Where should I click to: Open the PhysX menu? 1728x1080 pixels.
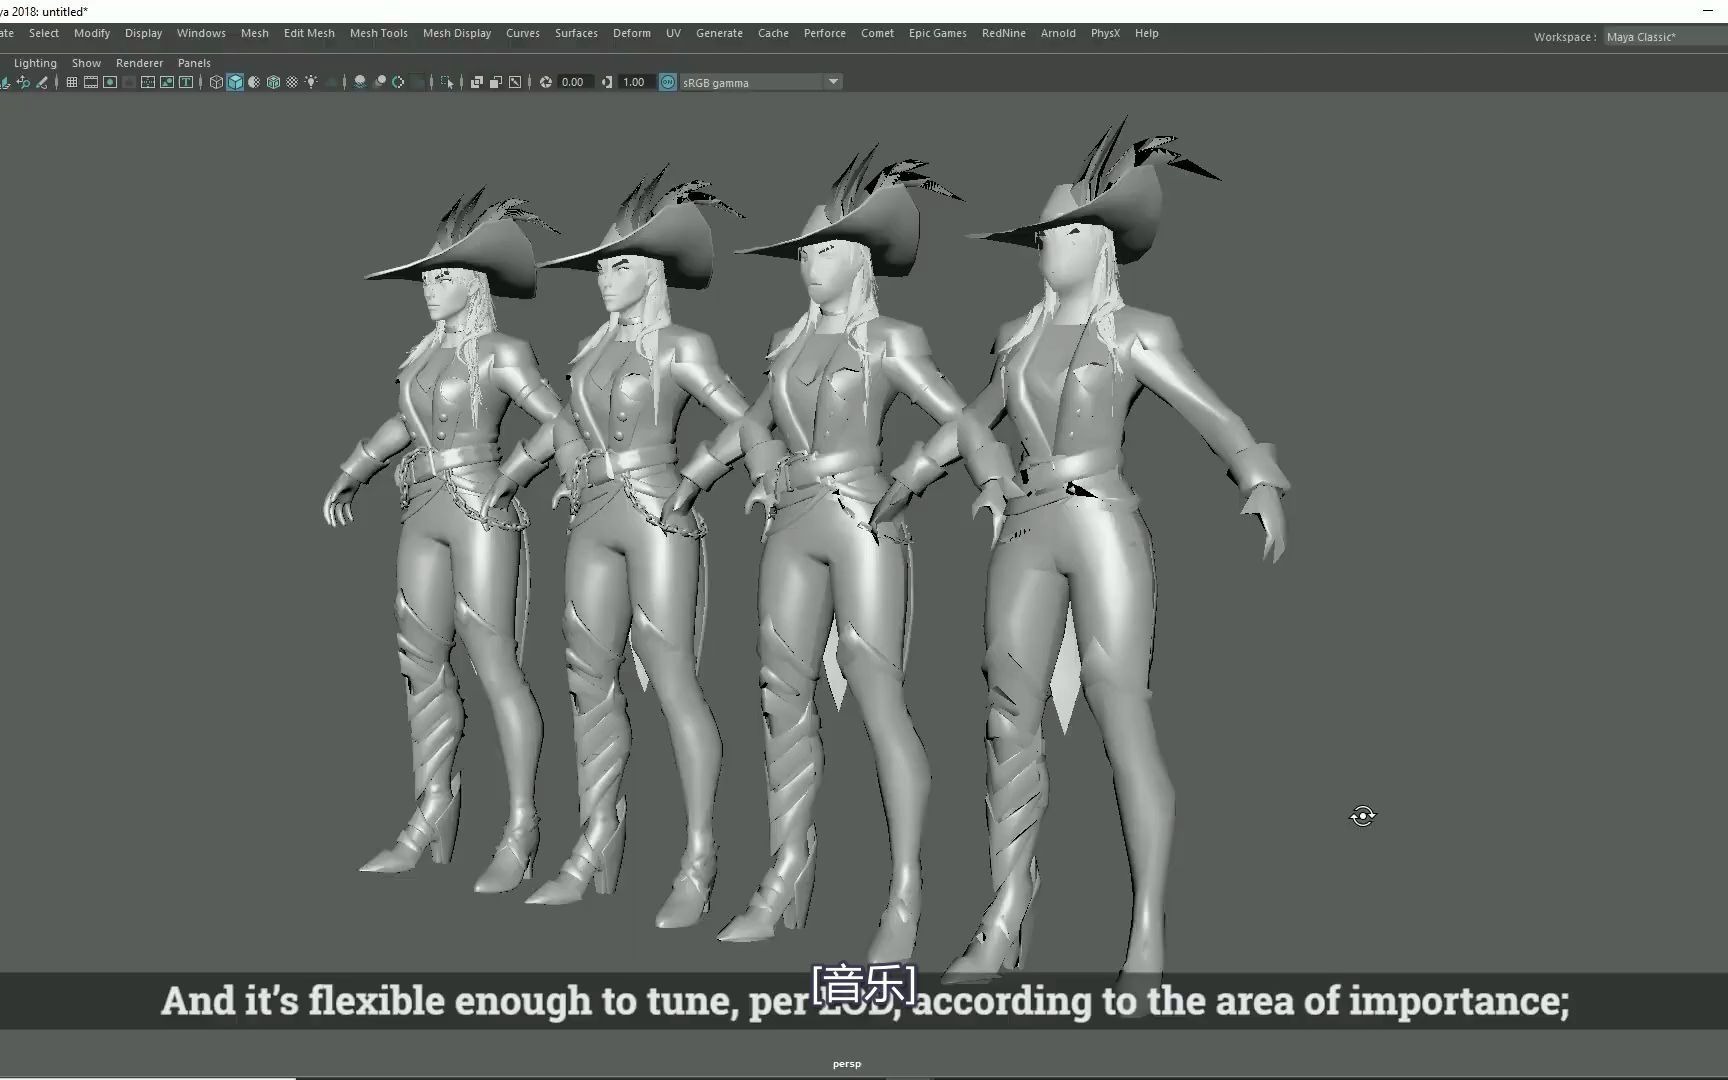tap(1105, 33)
